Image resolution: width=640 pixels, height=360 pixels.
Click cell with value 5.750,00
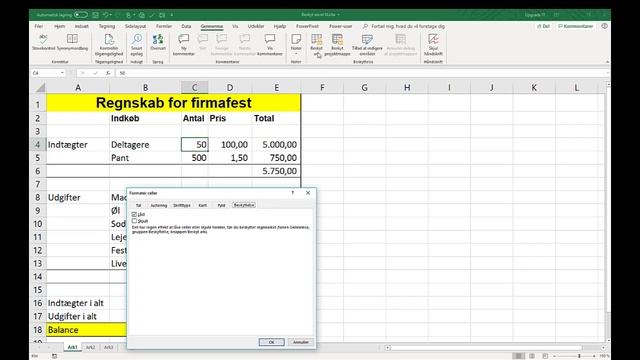[276, 171]
